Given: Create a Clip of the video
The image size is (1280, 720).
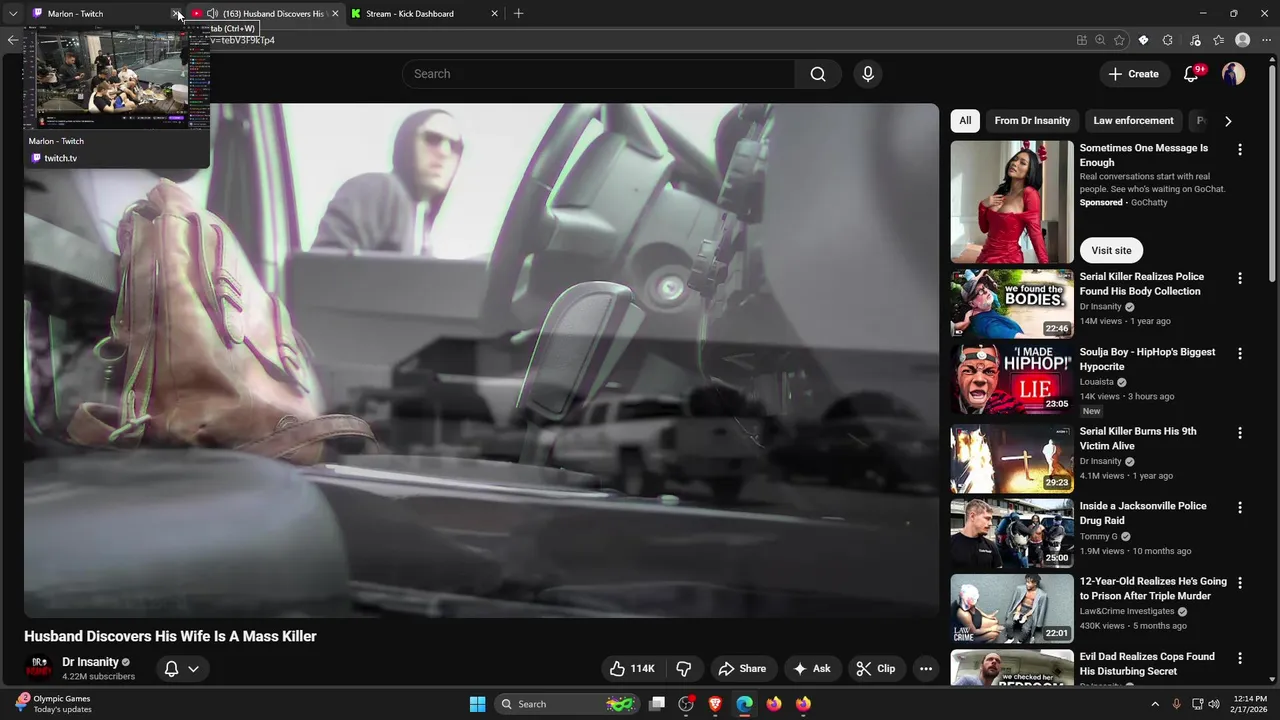Looking at the screenshot, I should (x=875, y=669).
